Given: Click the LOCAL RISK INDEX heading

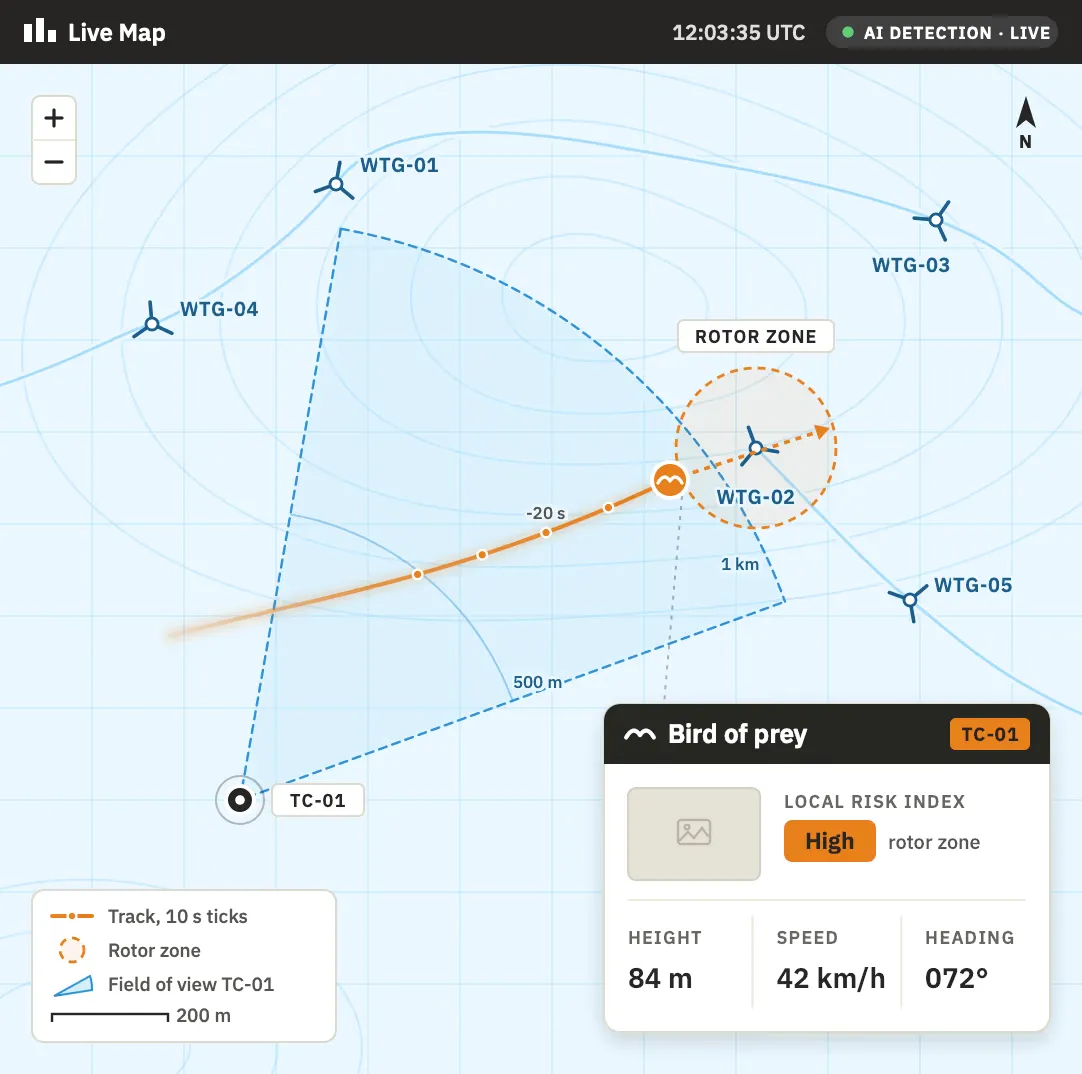Looking at the screenshot, I should coord(874,801).
